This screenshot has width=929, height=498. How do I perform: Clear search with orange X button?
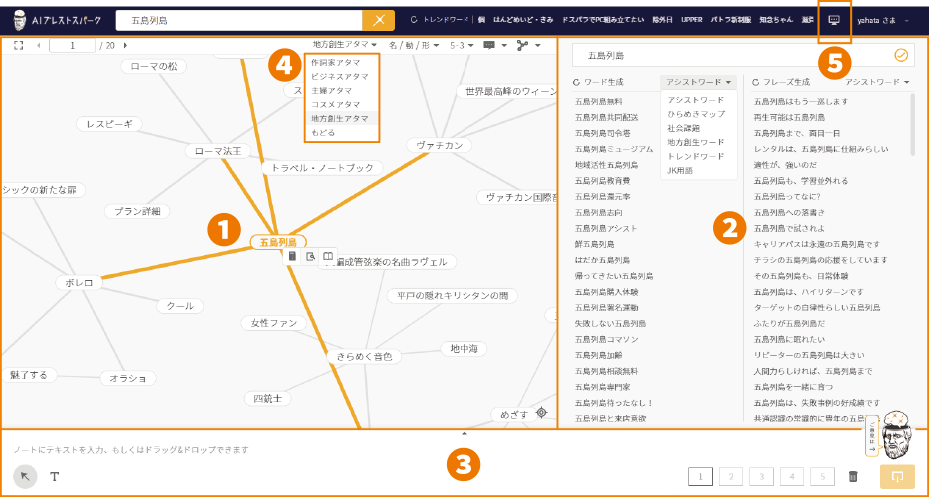click(x=379, y=20)
